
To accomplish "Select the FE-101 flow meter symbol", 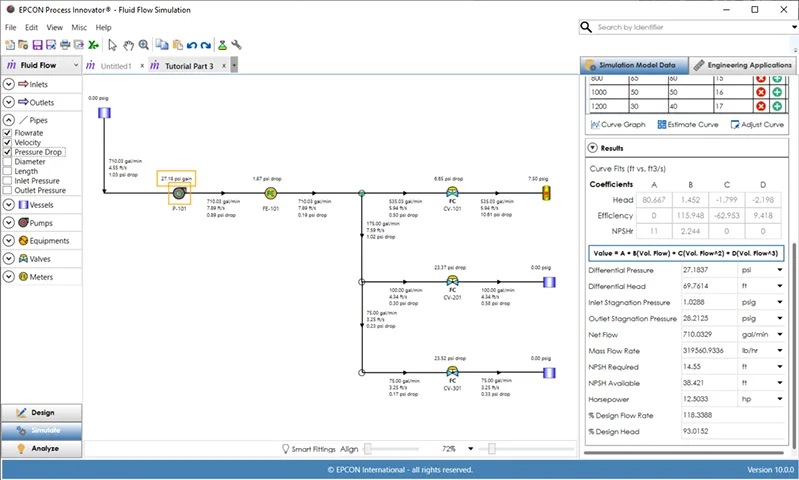I will coord(270,193).
